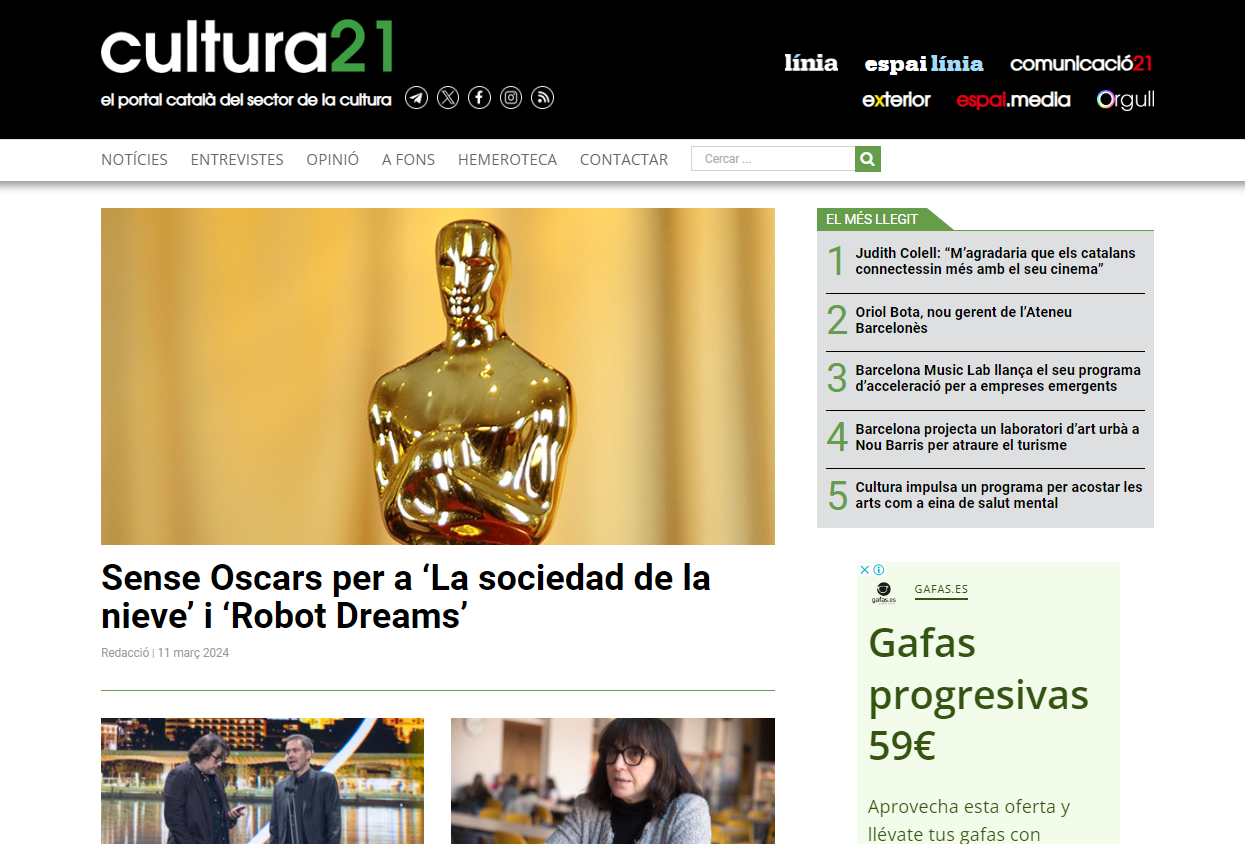
Task: Close the Gafas ad with the X icon
Action: click(865, 570)
